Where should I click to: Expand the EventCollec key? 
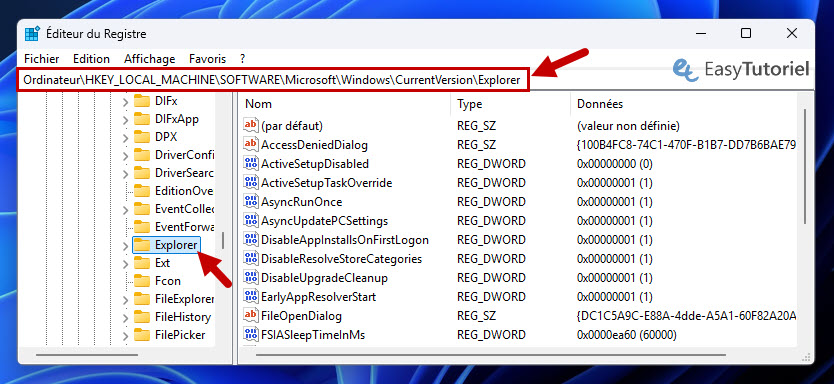tap(126, 209)
